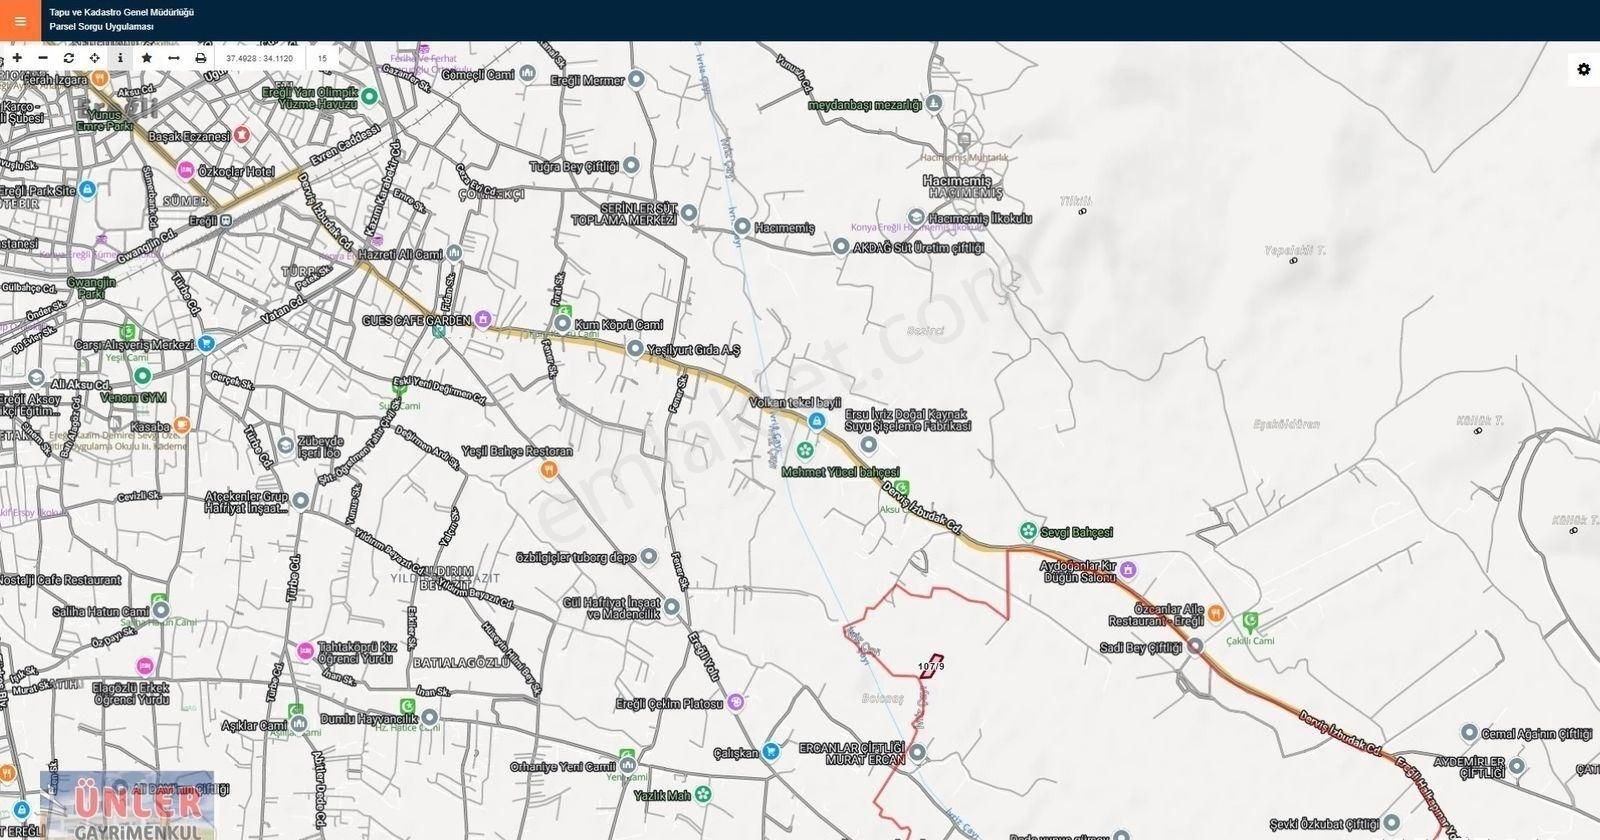Click the refresh map icon
Screen dimensions: 1600x840
coord(69,58)
